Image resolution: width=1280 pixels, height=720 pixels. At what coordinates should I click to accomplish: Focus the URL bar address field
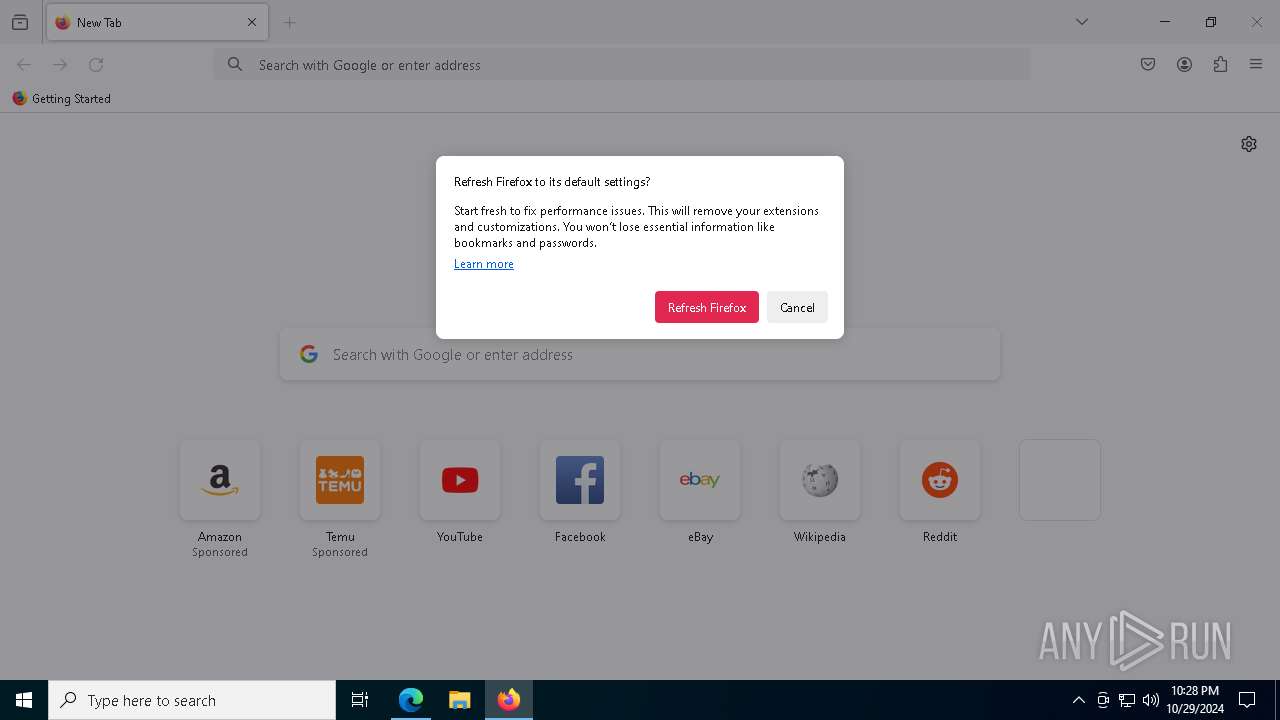tap(622, 65)
